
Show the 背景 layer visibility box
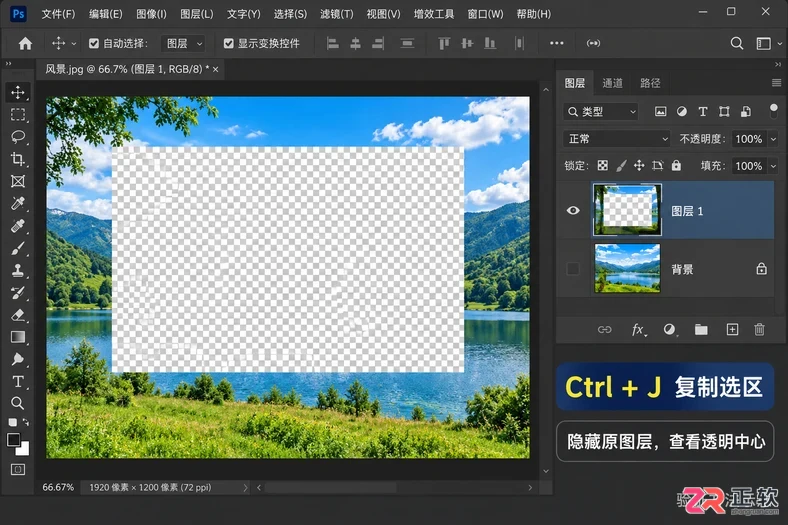[x=573, y=269]
